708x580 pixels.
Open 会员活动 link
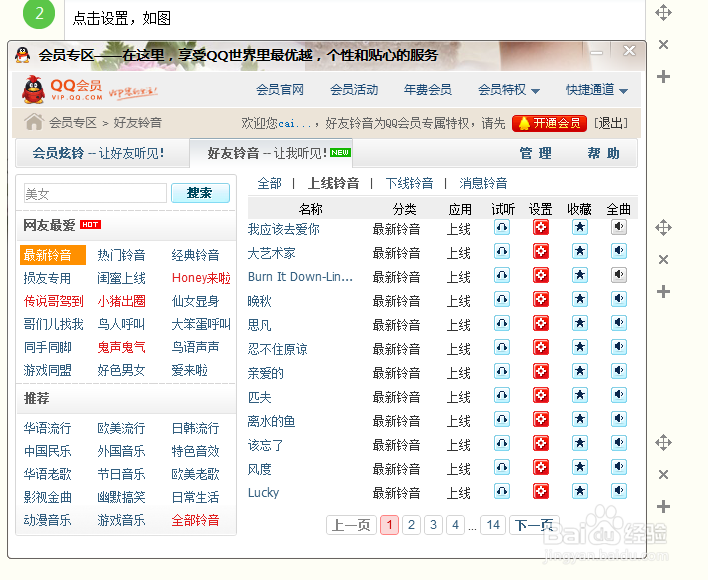354,90
